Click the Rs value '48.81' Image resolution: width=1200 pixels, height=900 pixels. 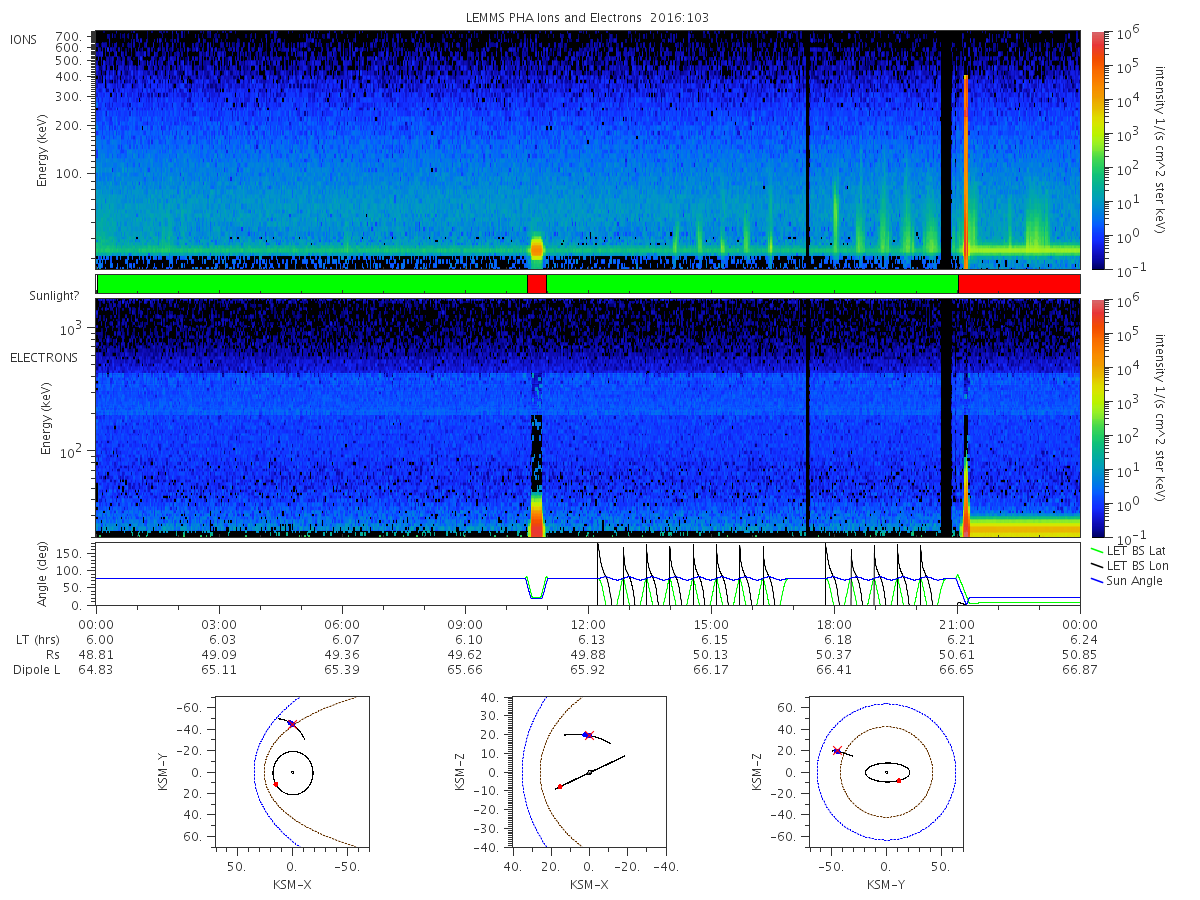coord(96,654)
